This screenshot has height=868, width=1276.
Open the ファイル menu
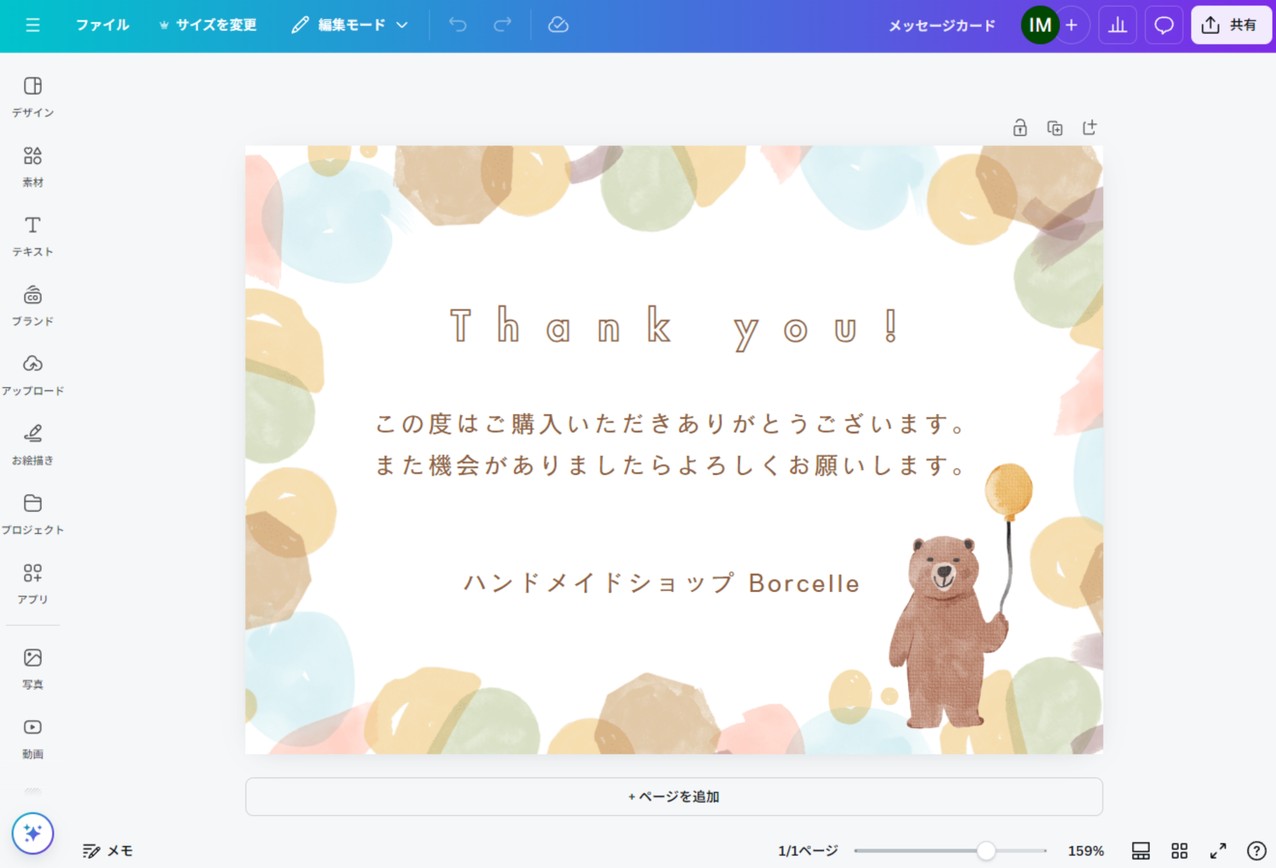coord(101,25)
